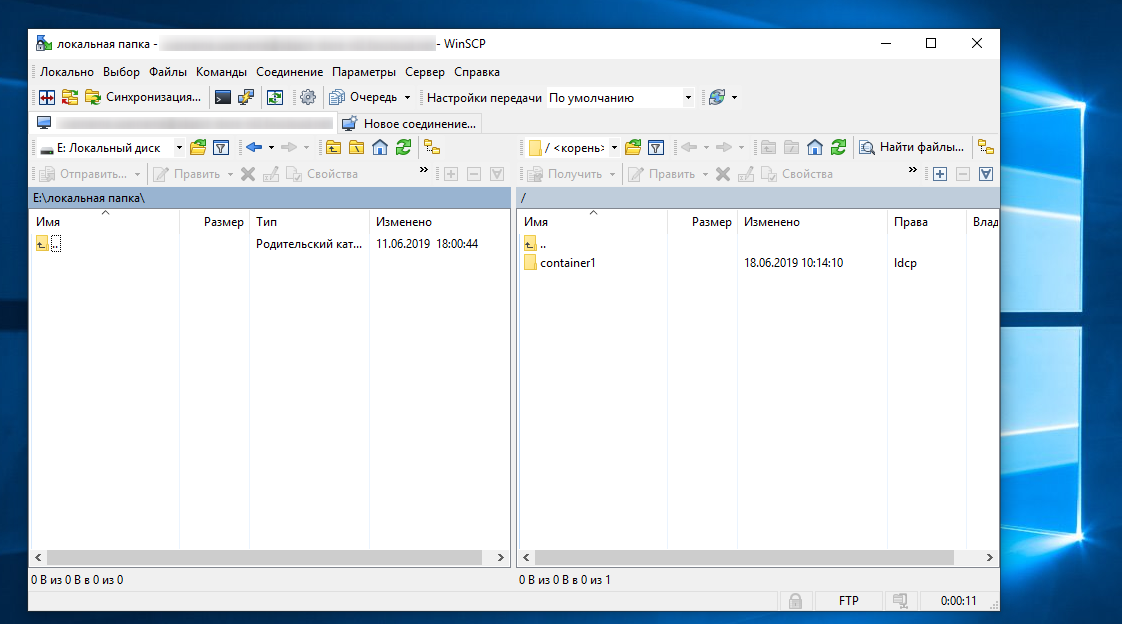The image size is (1122, 624).
Task: Sort the remote panel by Права column
Action: (927, 222)
